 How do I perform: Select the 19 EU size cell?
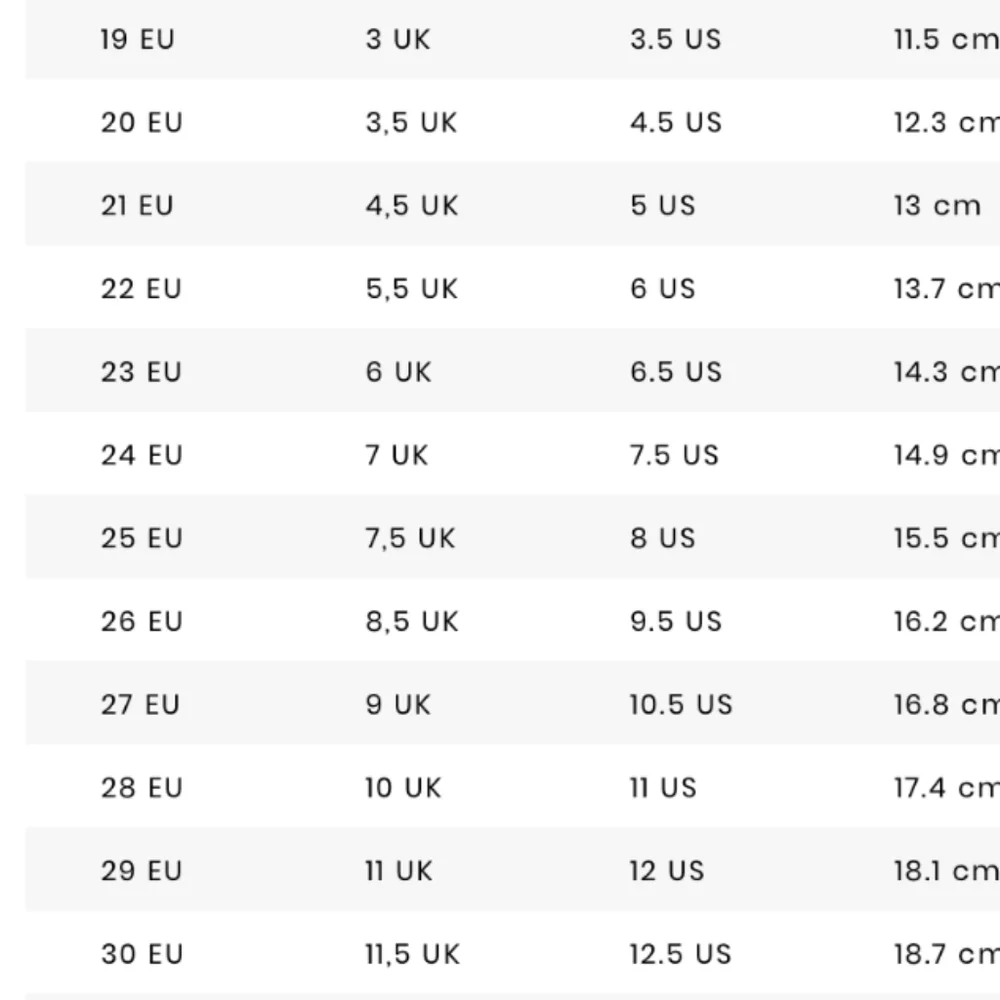tap(137, 40)
